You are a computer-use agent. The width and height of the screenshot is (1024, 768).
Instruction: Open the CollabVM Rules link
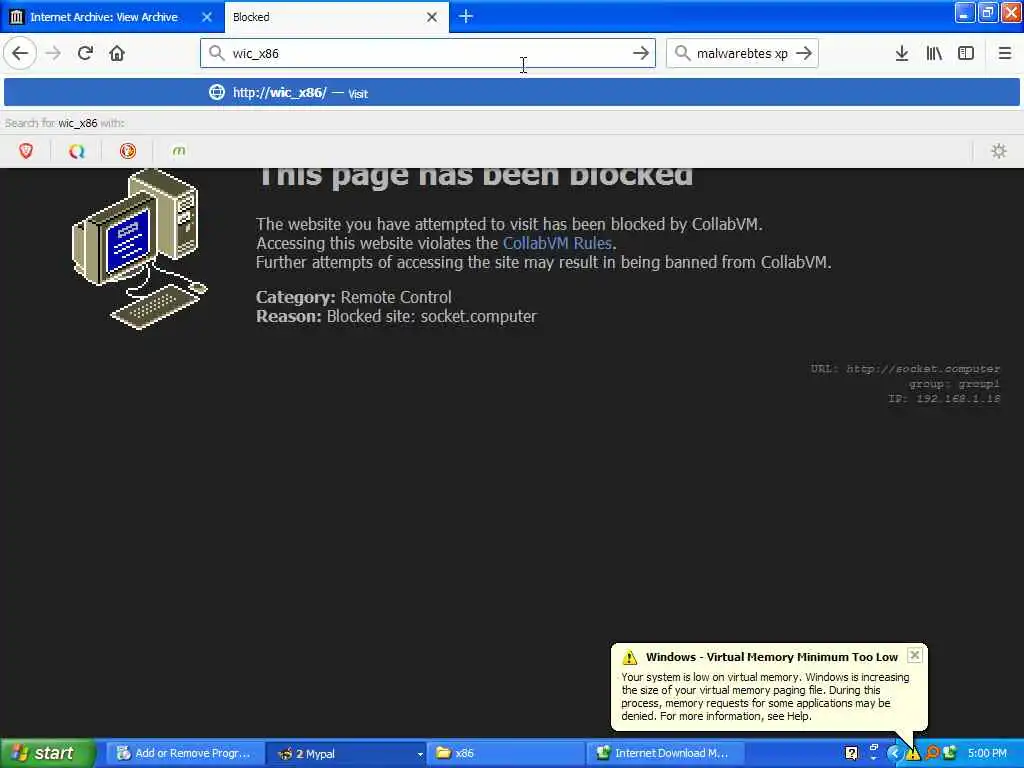557,244
